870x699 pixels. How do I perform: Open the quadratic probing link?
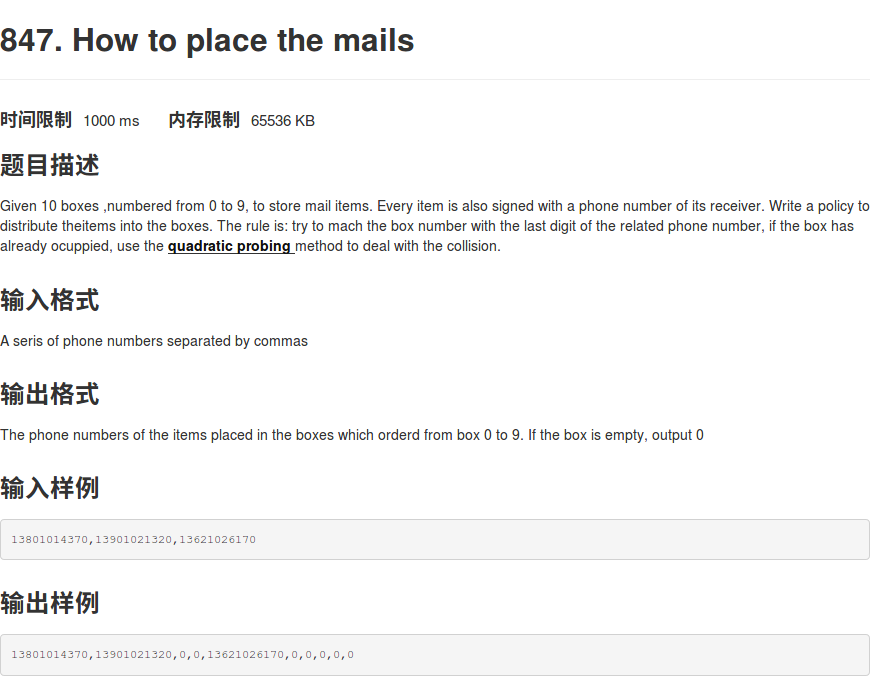pos(231,246)
